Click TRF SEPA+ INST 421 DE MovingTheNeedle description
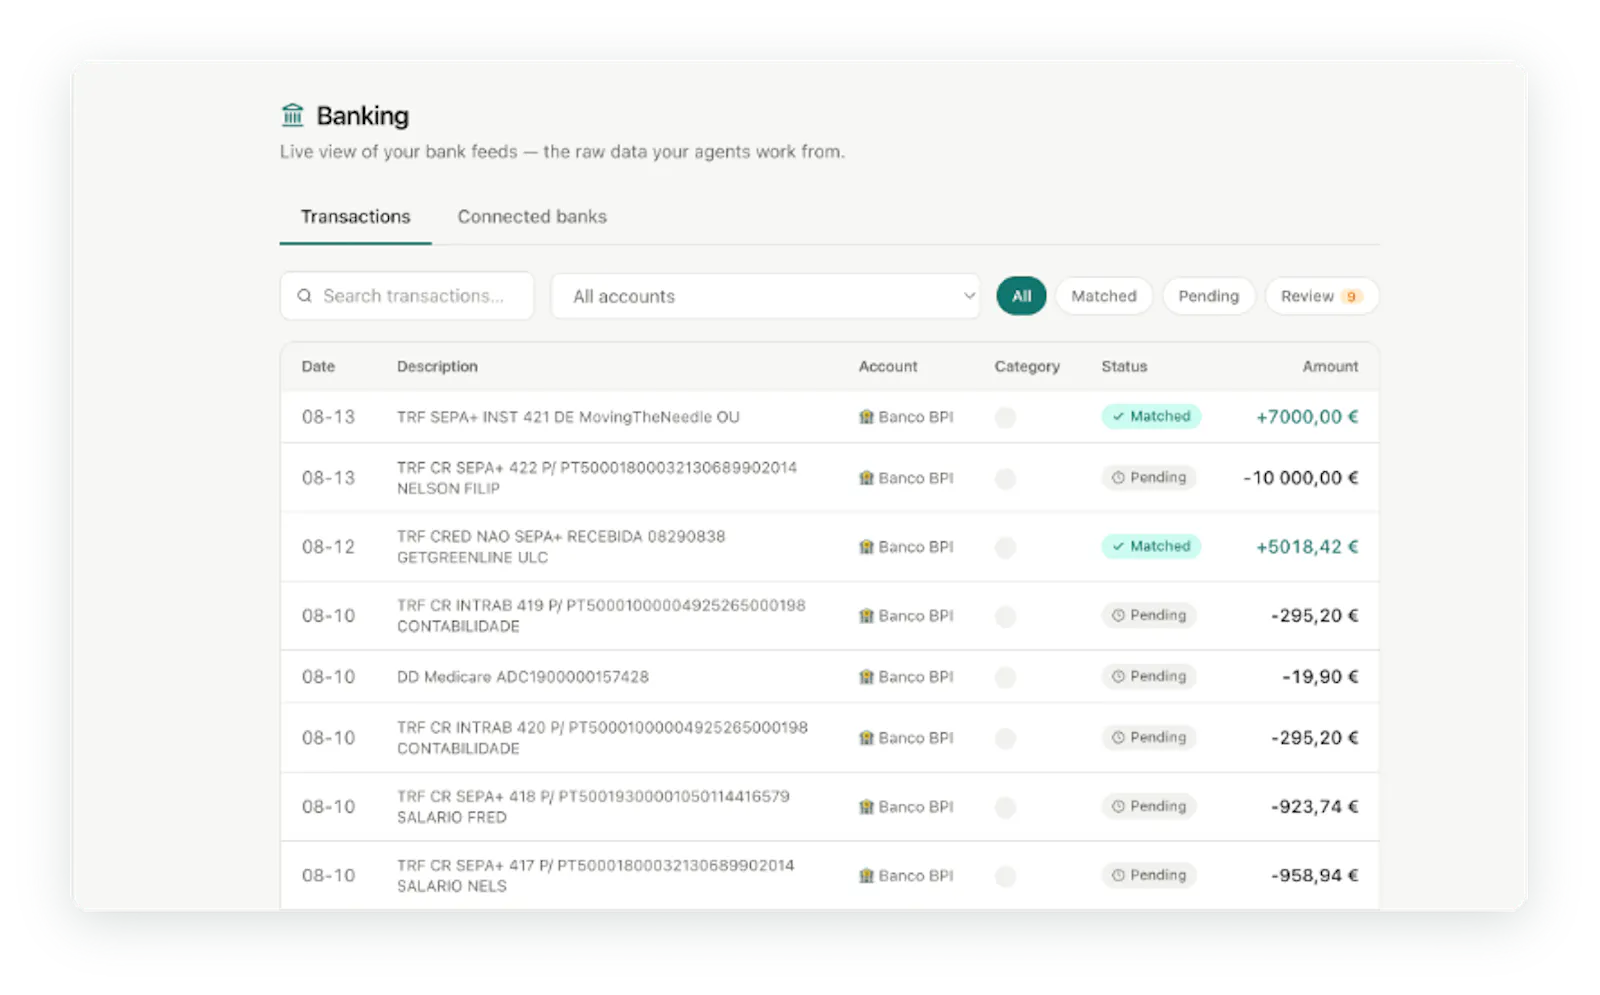 pos(568,417)
